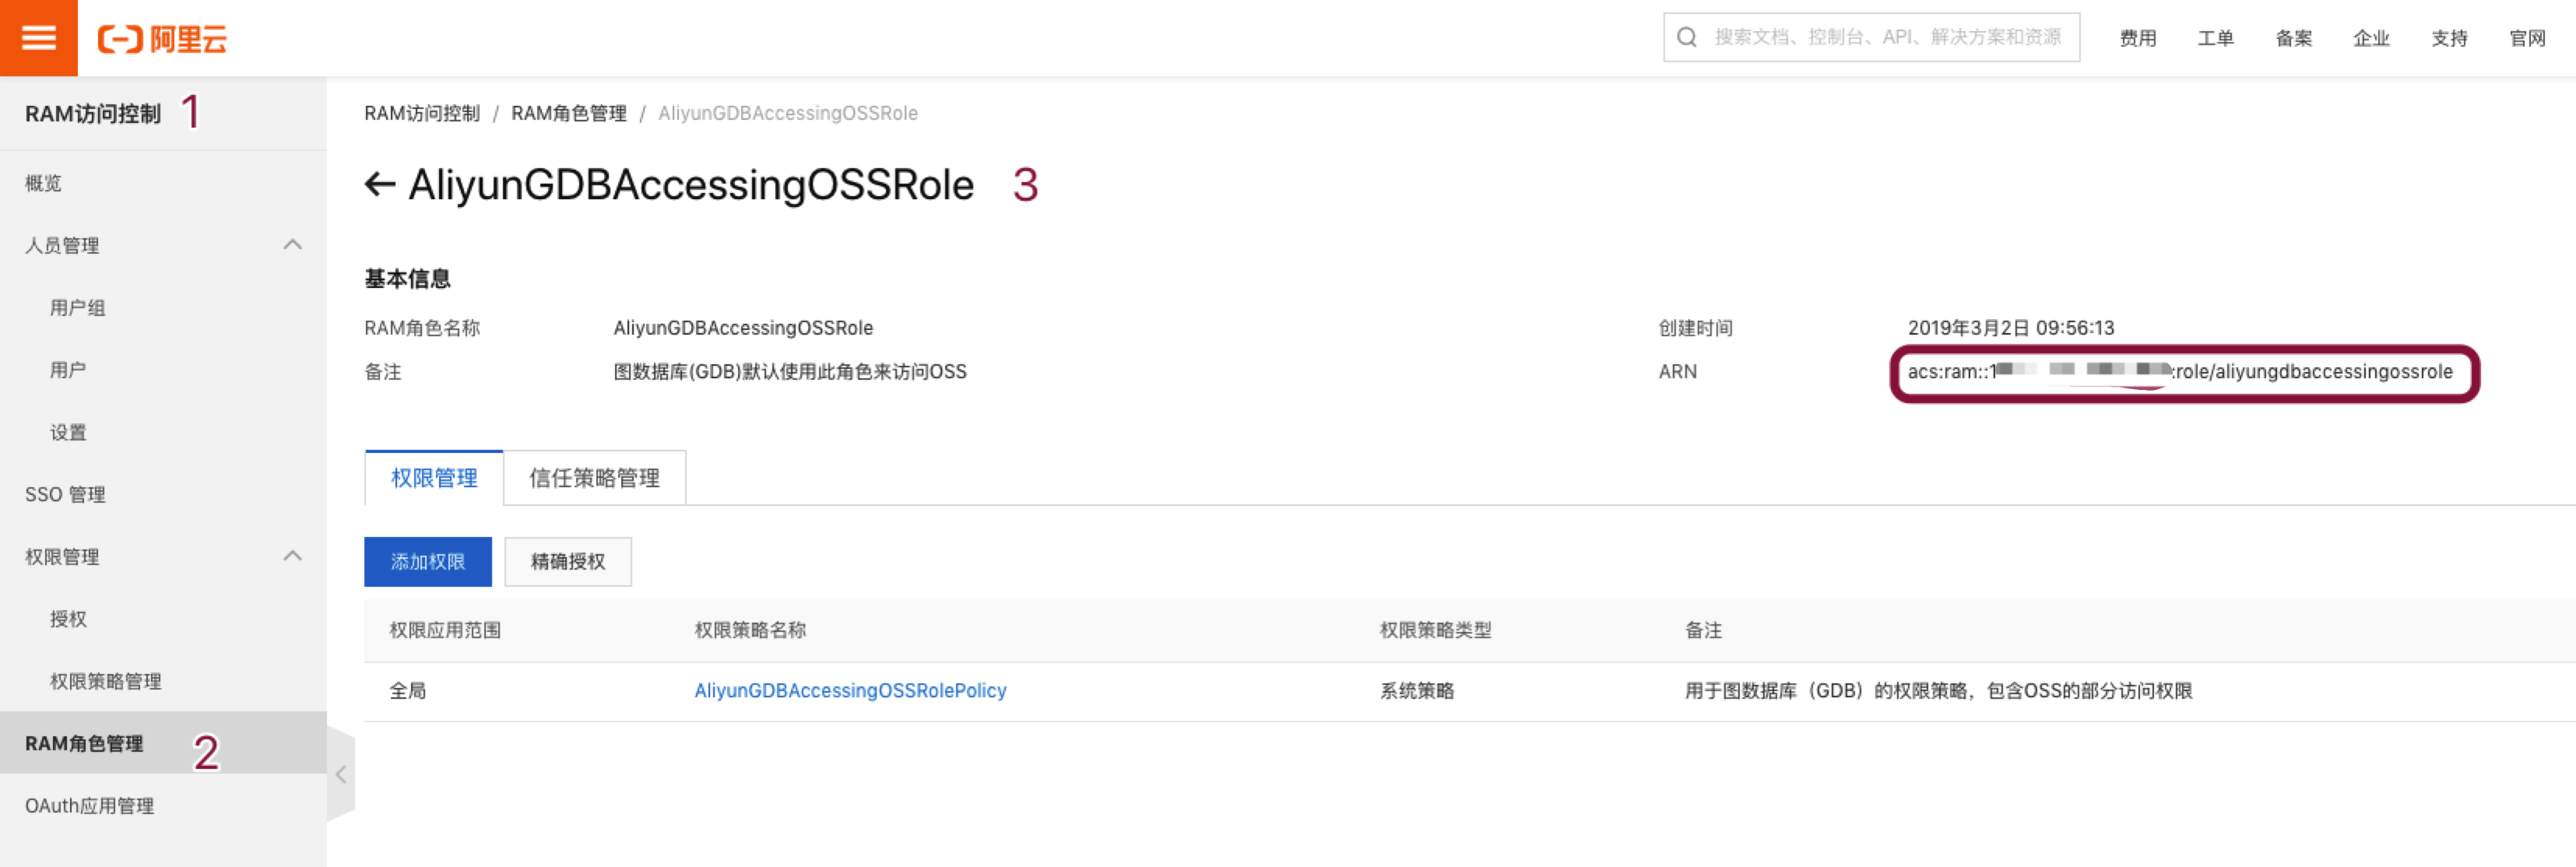Click the 添加权限 button
Viewport: 2576px width, 867px height.
[x=428, y=562]
